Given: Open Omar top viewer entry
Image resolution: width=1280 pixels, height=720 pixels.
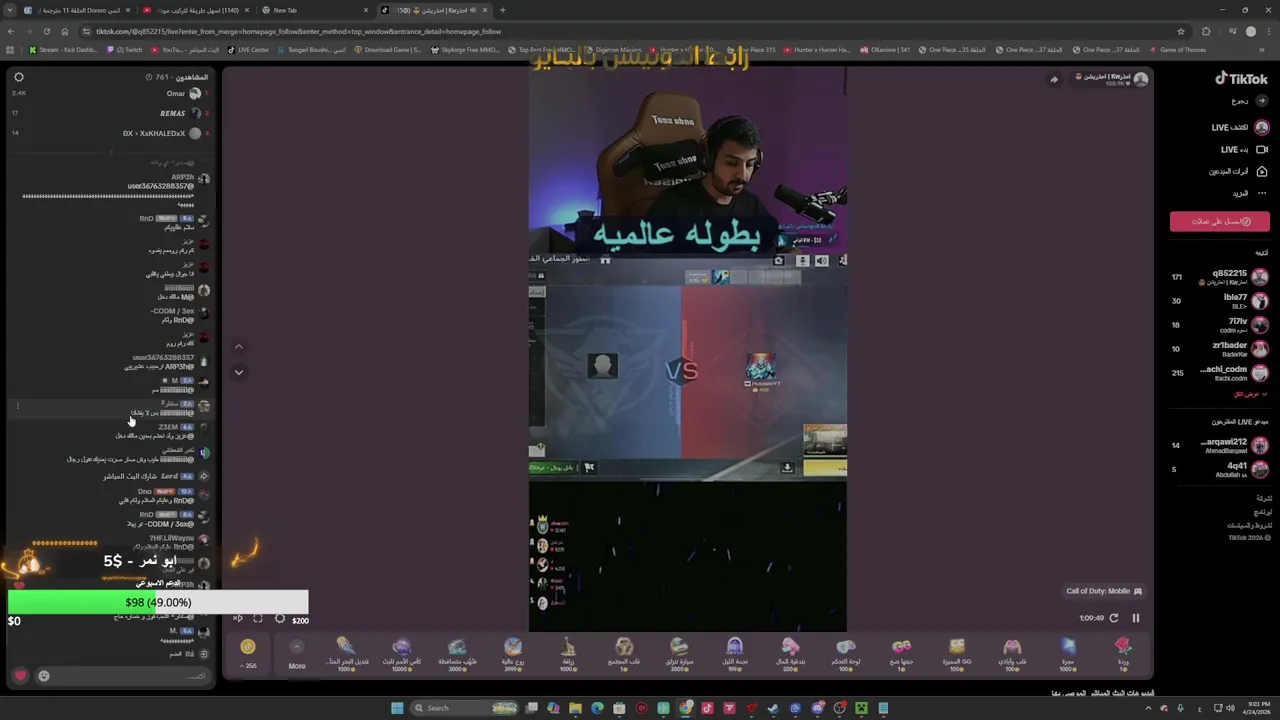Looking at the screenshot, I should click(108, 93).
